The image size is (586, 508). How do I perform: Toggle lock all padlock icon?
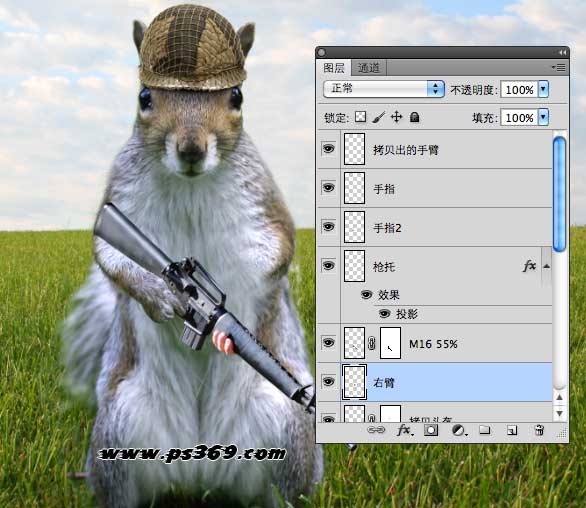414,117
